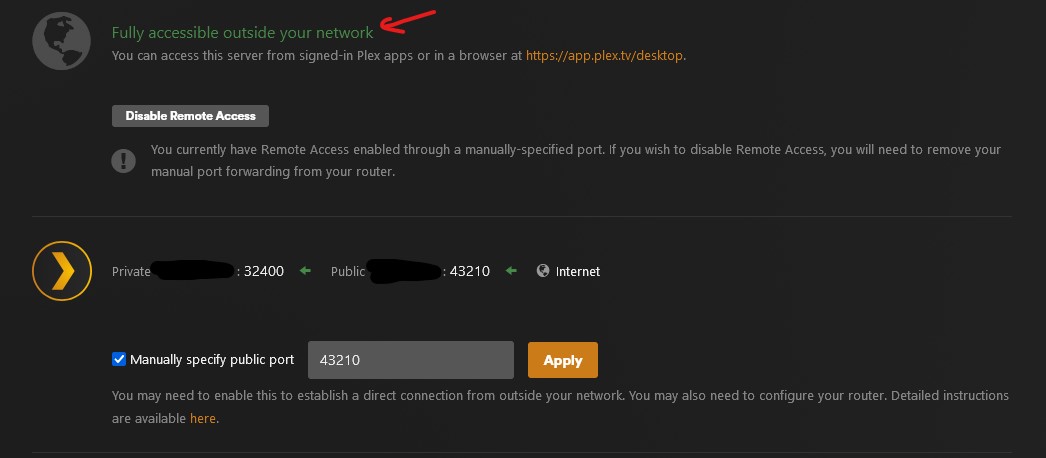Click the Internet label text

tap(578, 271)
